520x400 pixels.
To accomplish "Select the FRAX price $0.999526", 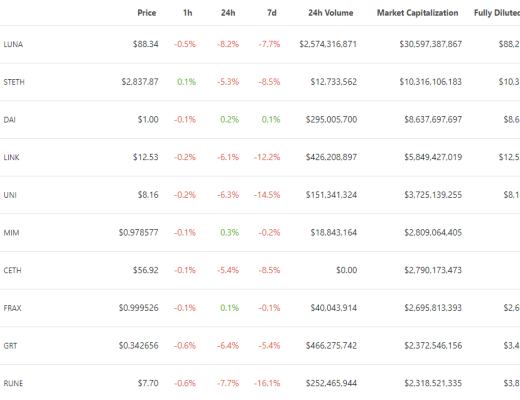I will tap(139, 308).
